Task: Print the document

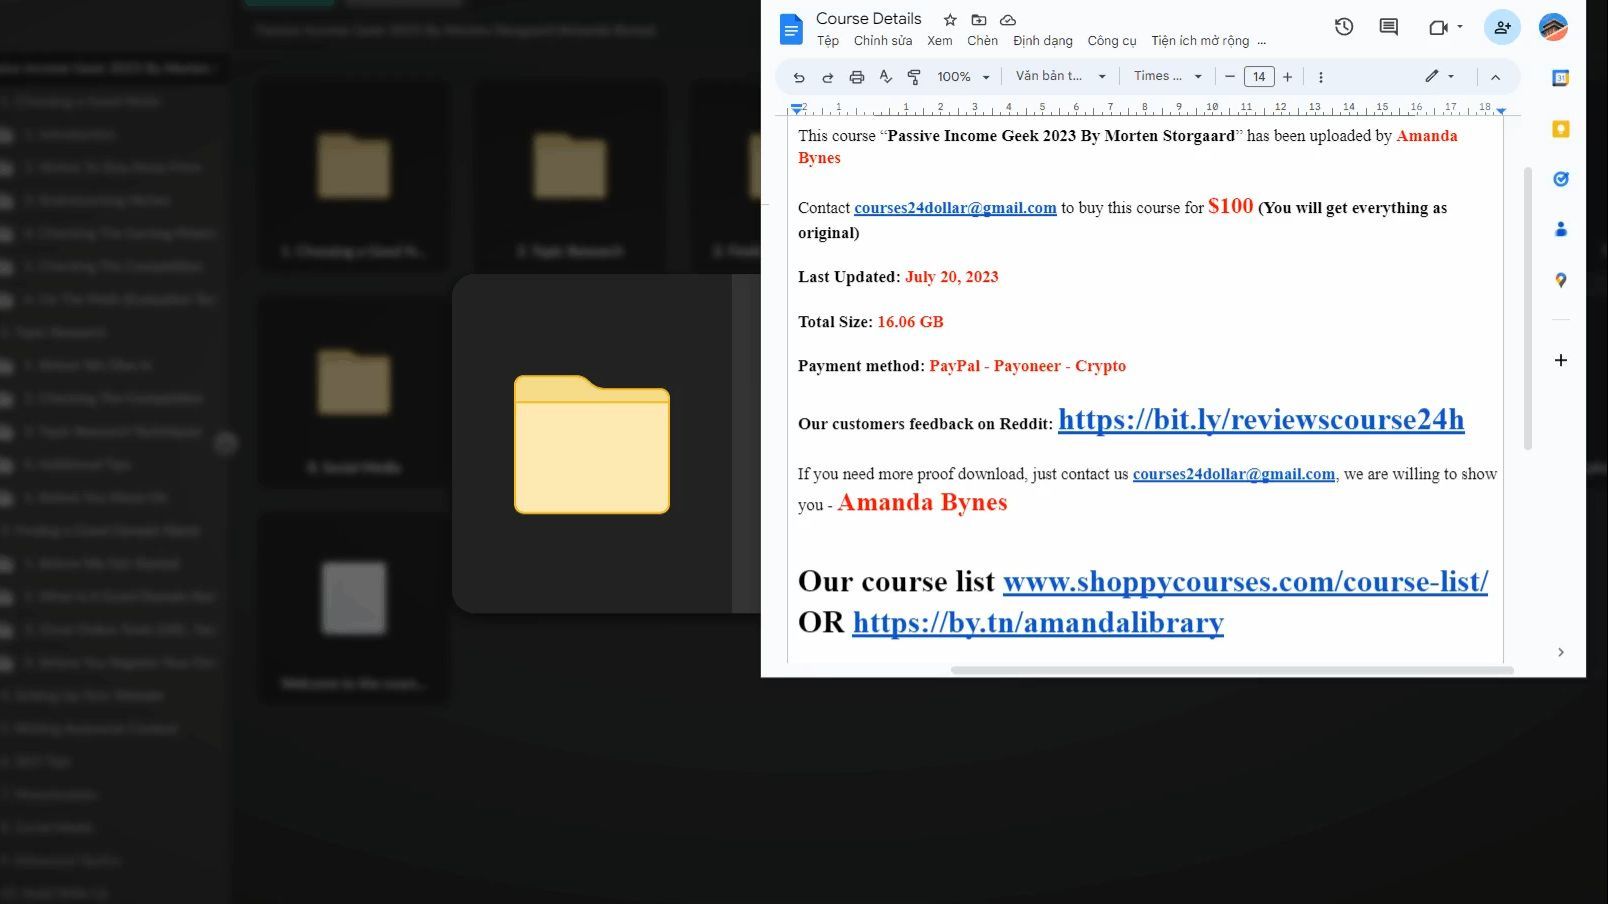Action: [856, 77]
